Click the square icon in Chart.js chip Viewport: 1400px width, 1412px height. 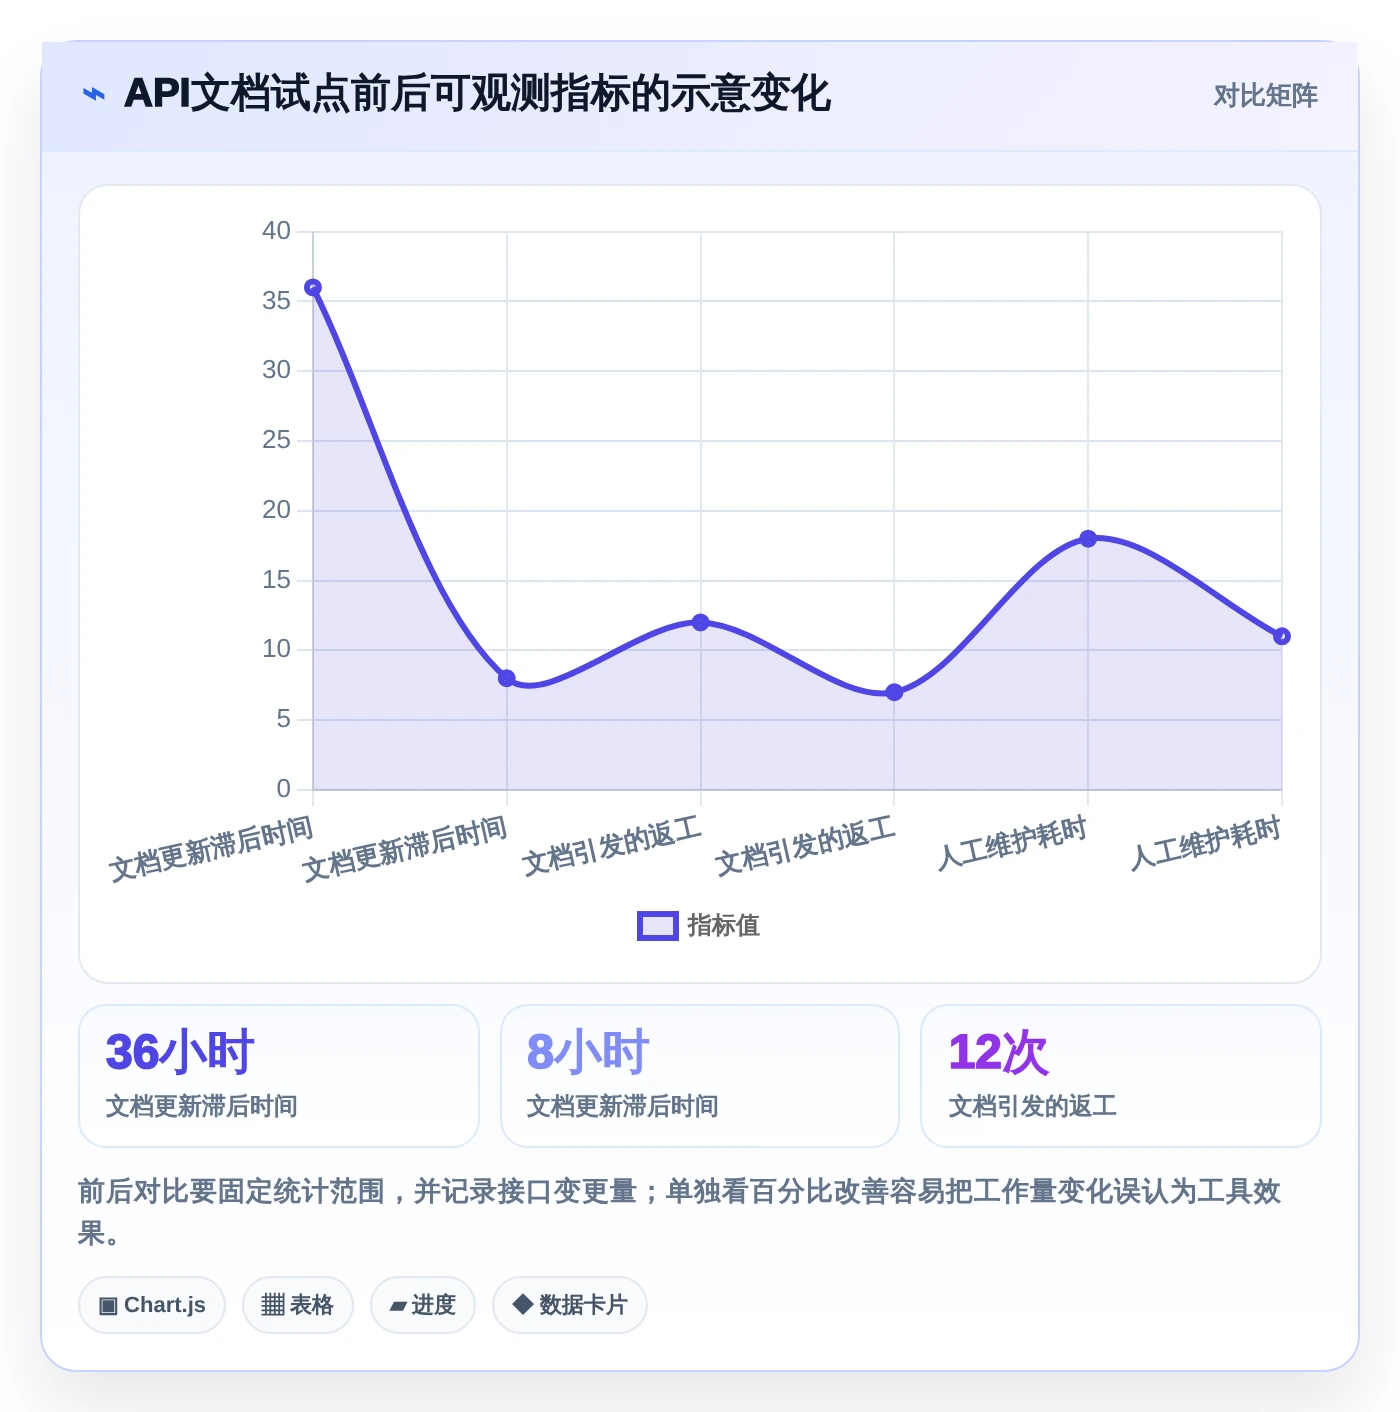[x=108, y=1305]
